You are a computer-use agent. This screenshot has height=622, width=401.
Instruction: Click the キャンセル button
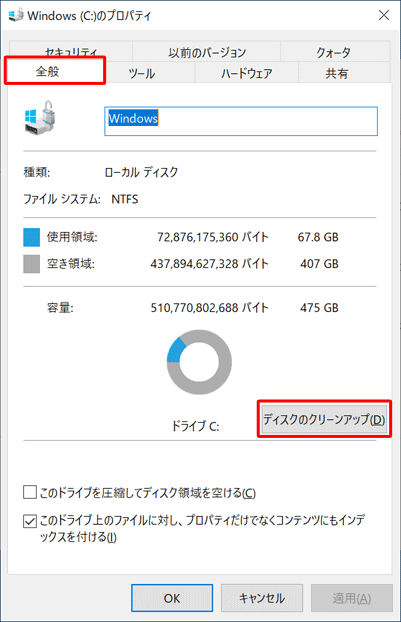click(x=262, y=598)
